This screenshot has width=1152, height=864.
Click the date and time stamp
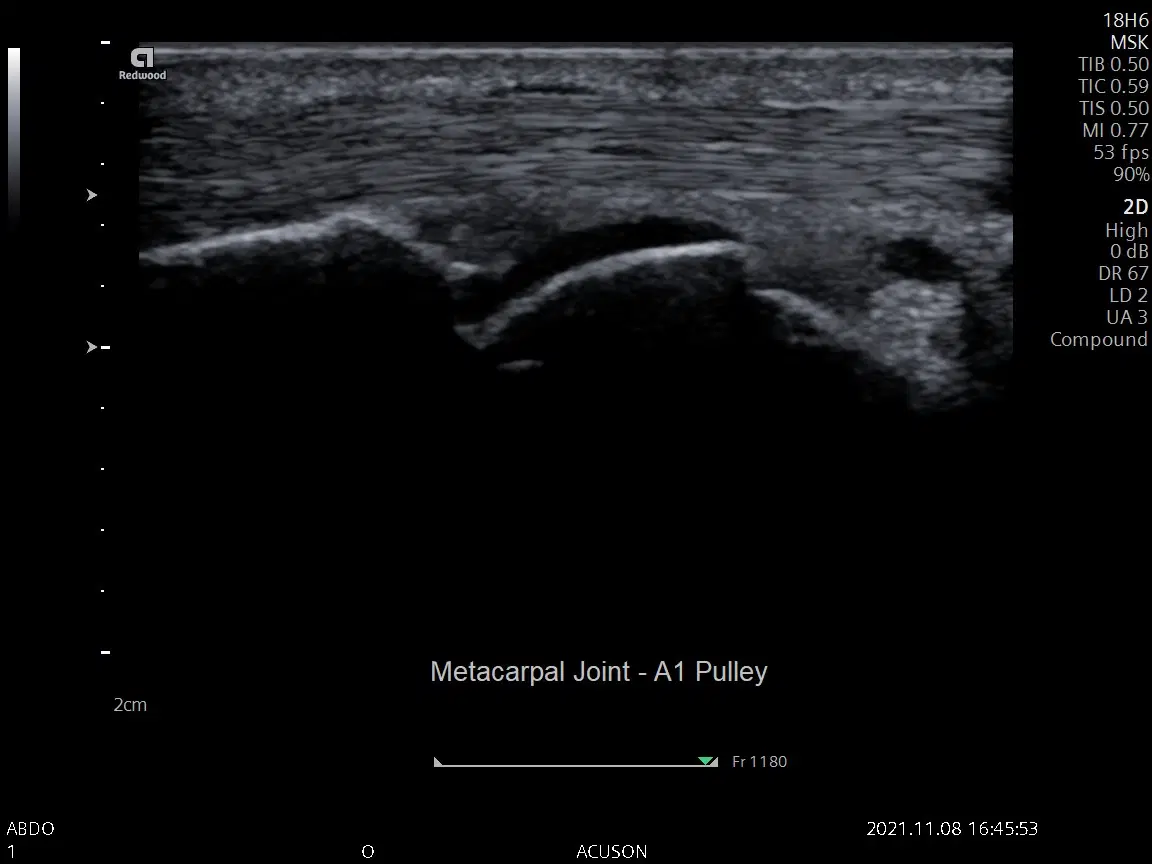951,829
